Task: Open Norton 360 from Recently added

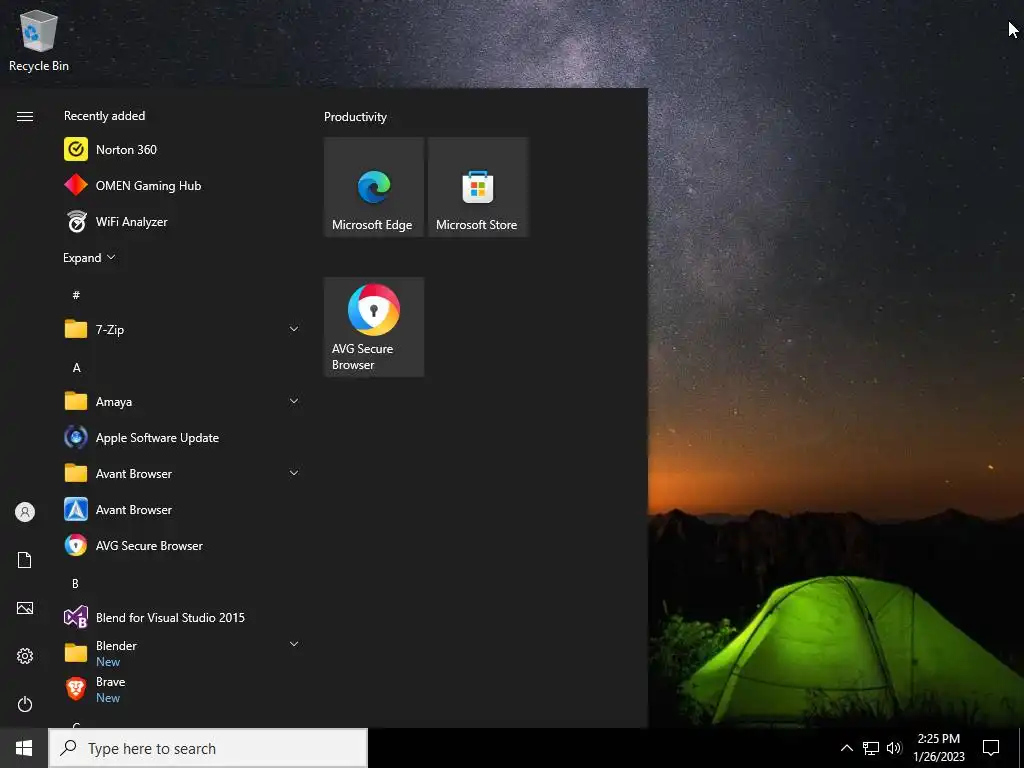Action: (x=182, y=150)
